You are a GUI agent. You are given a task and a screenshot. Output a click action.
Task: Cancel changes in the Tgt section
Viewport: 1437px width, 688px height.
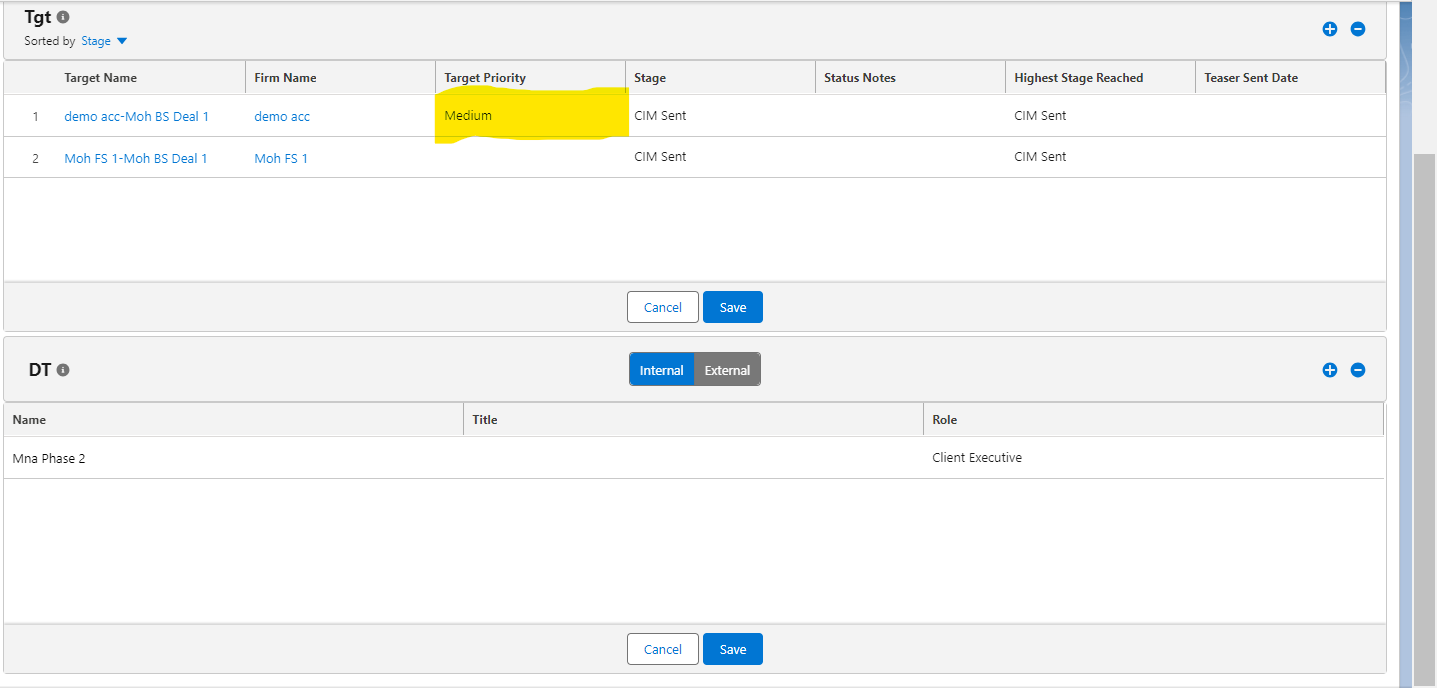coord(662,307)
